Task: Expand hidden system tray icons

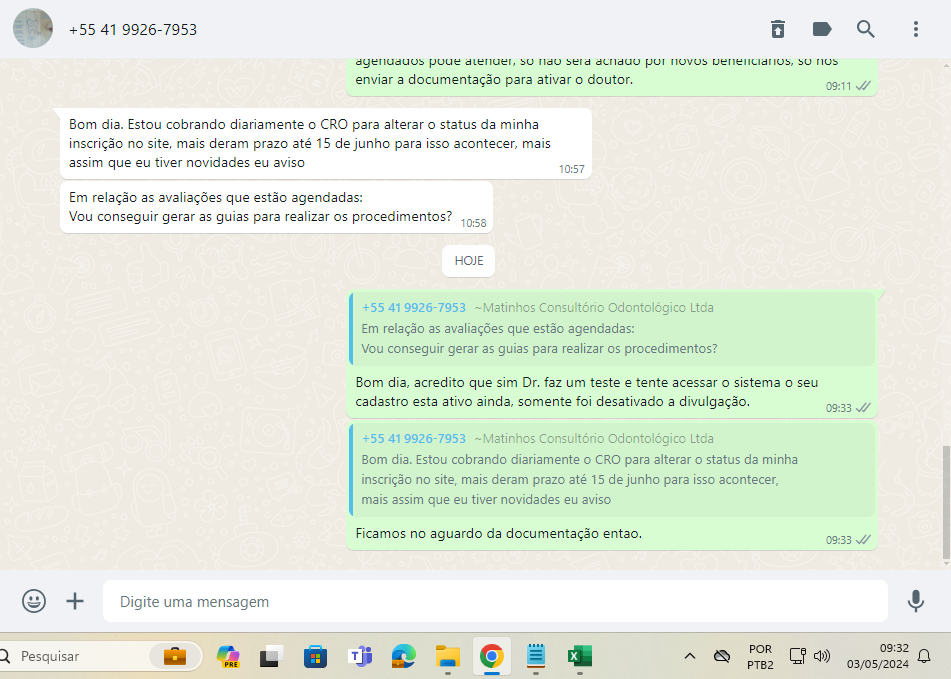Action: pos(689,657)
